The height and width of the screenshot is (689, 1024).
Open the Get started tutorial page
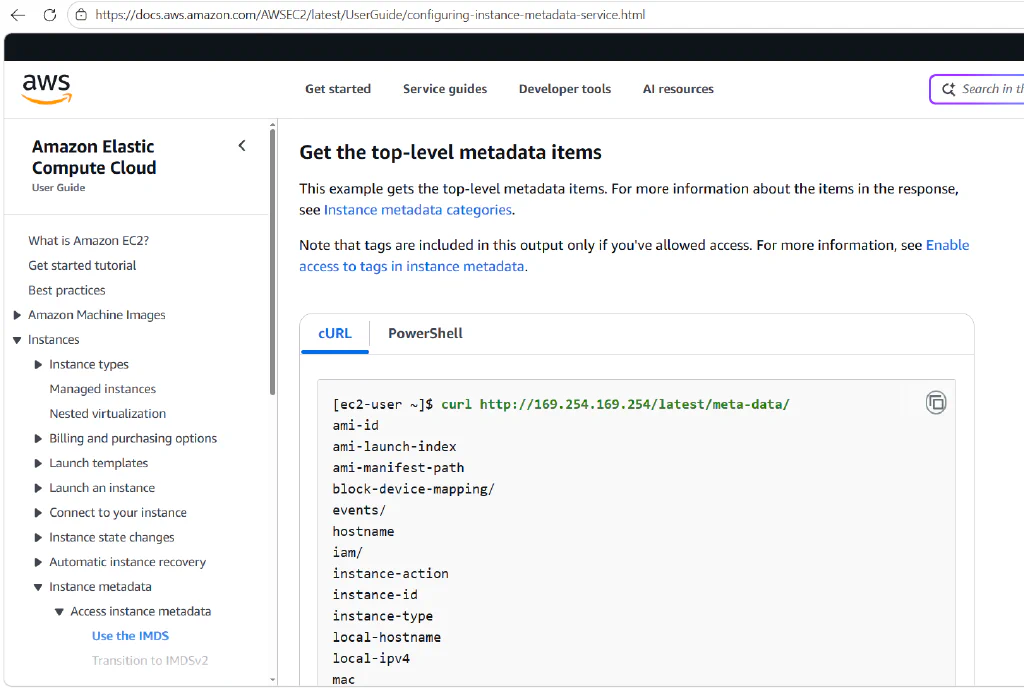click(82, 265)
